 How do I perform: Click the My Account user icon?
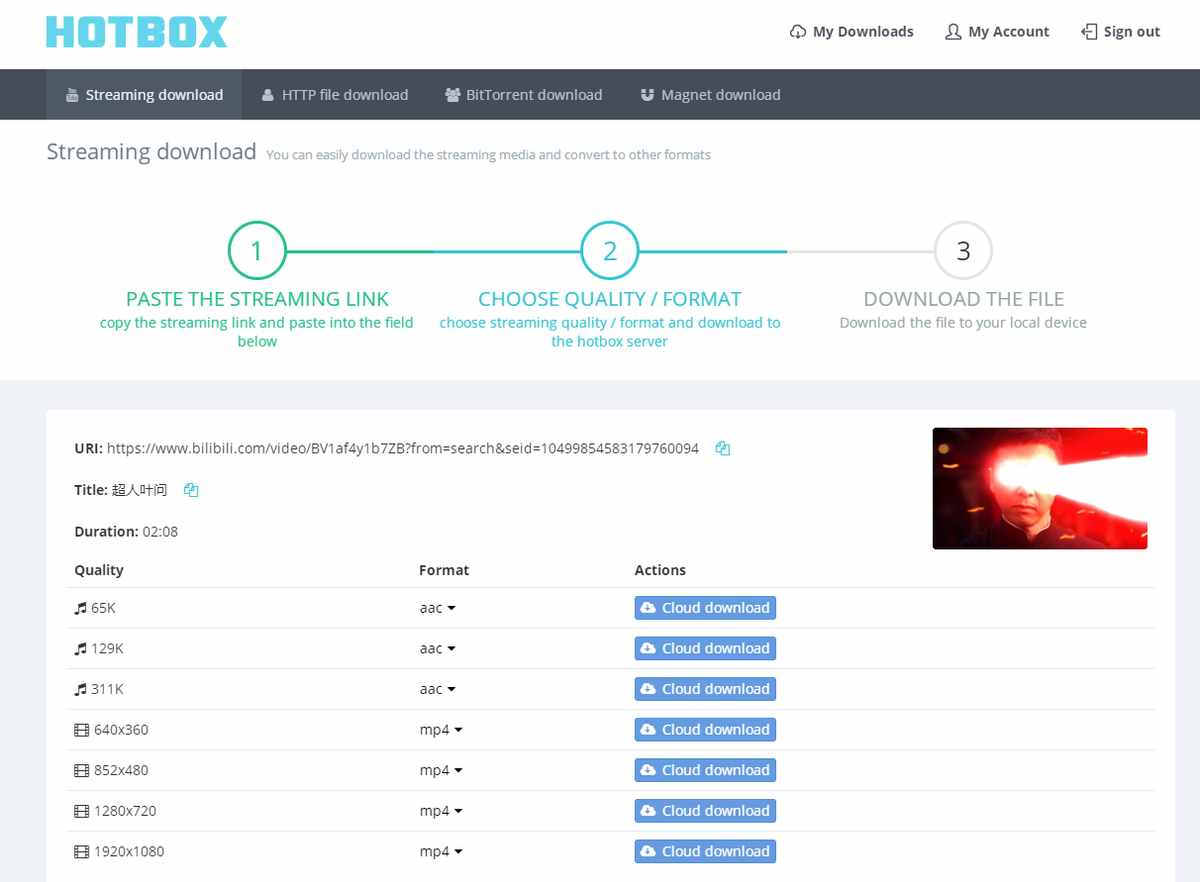[953, 32]
